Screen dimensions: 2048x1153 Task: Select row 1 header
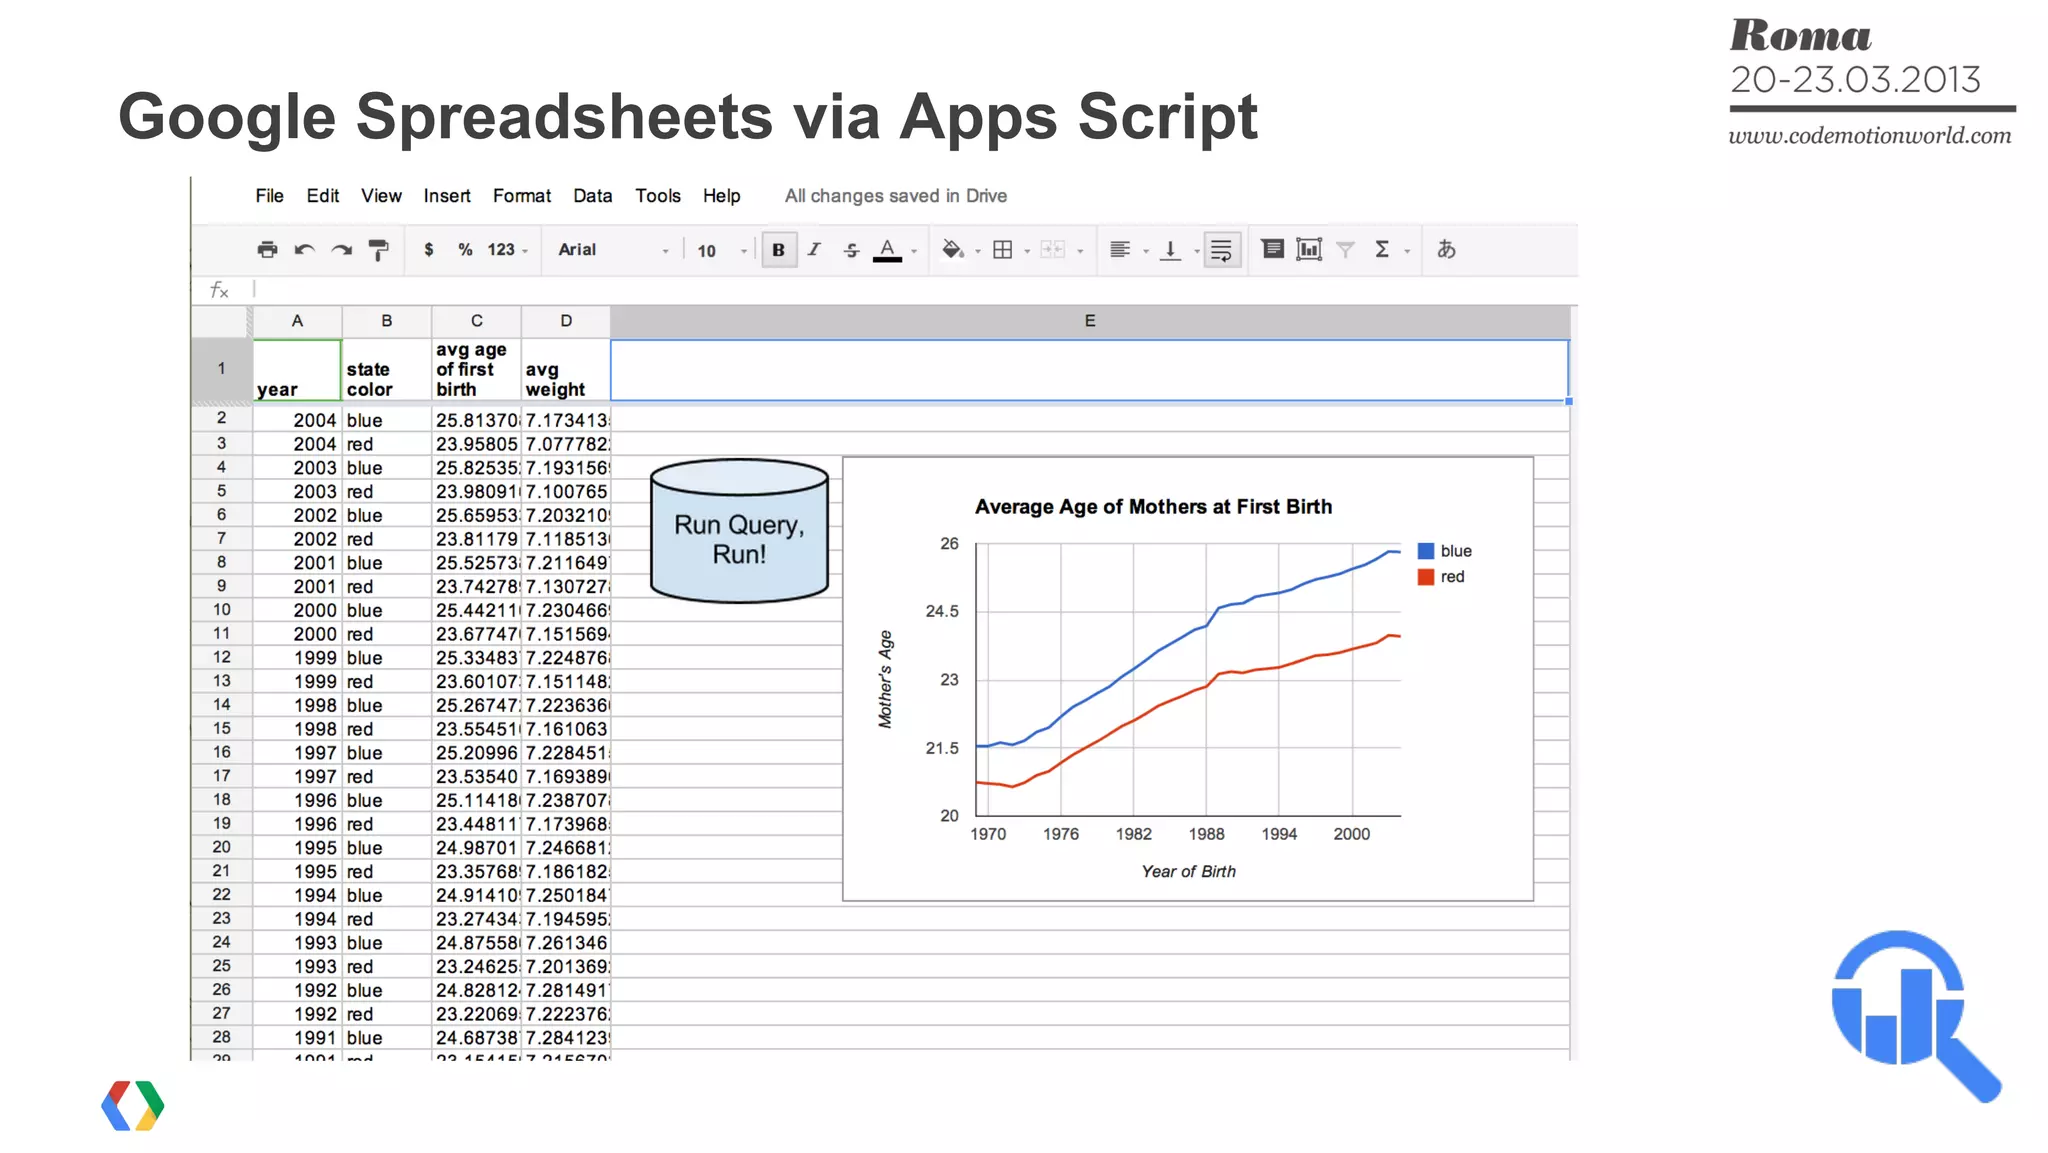coord(221,369)
